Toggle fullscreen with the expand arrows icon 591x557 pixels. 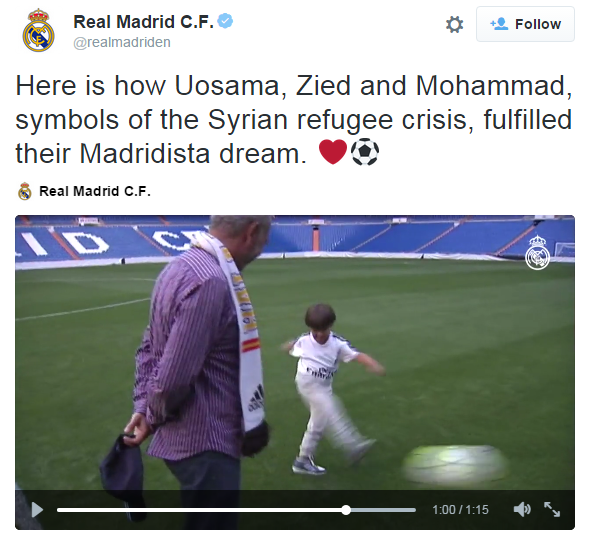pos(552,510)
